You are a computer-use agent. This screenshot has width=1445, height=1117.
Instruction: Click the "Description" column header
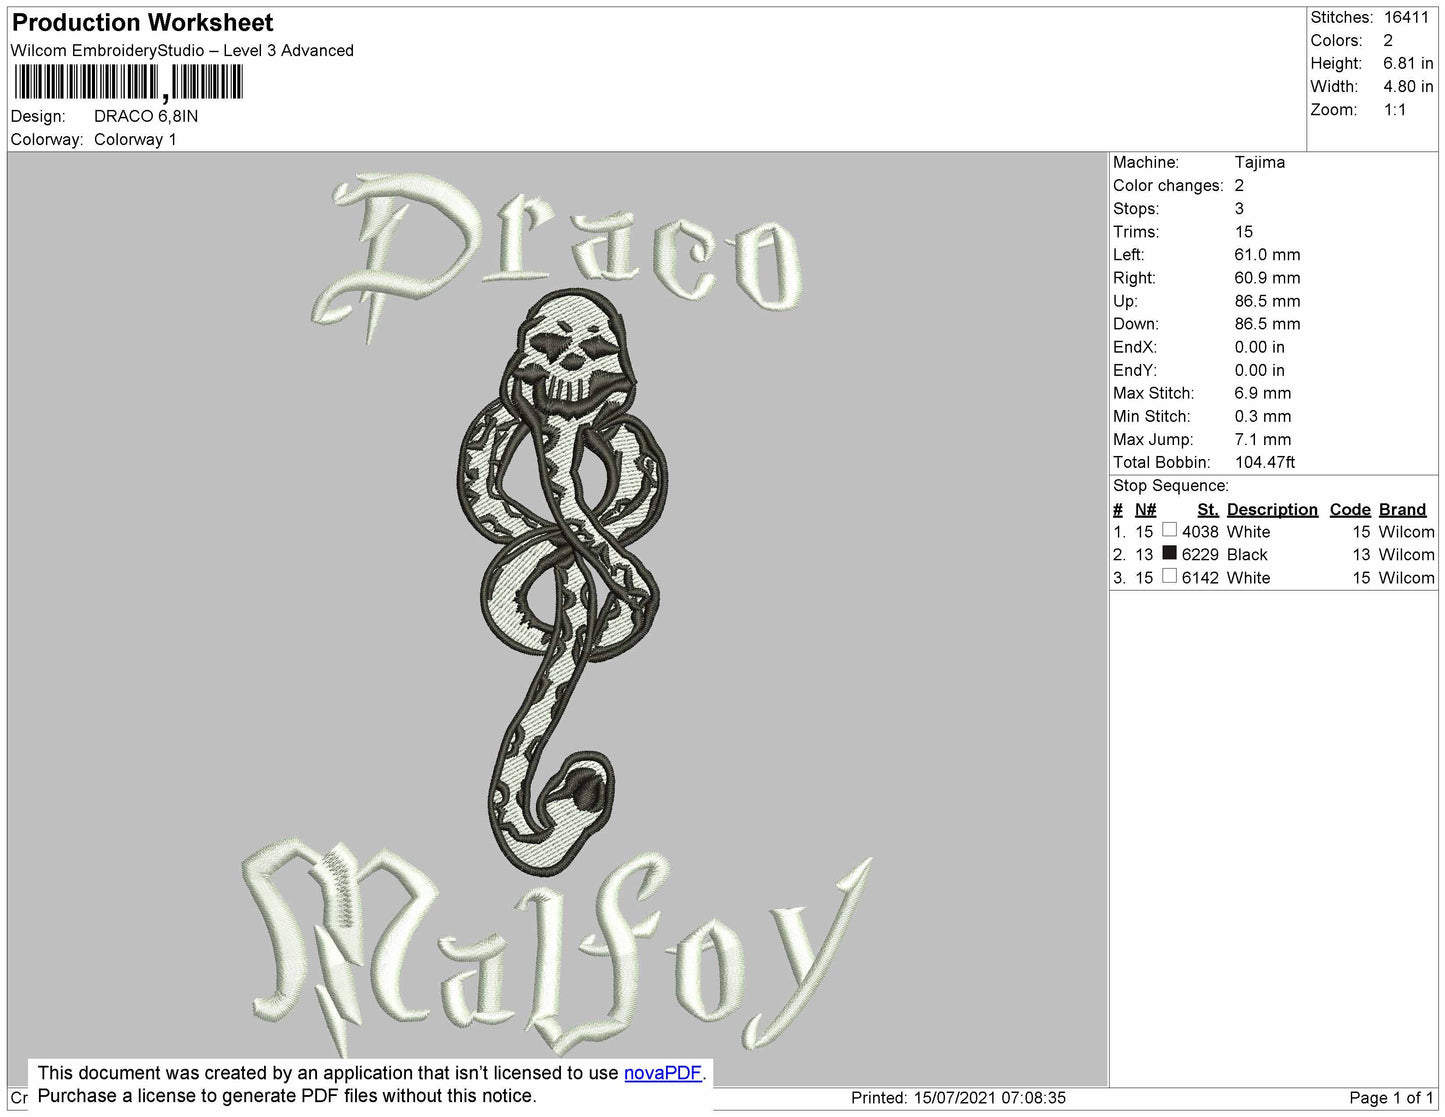[1272, 509]
